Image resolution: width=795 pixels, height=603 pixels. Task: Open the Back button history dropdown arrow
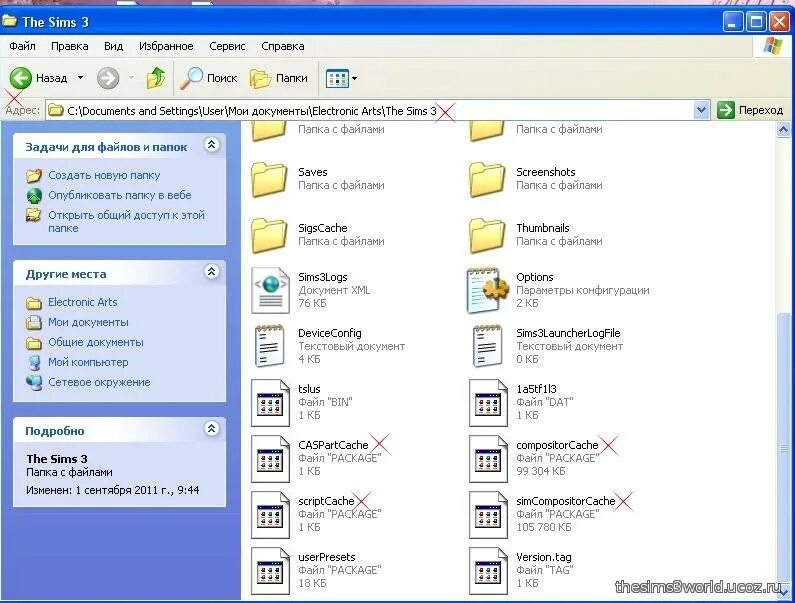80,78
